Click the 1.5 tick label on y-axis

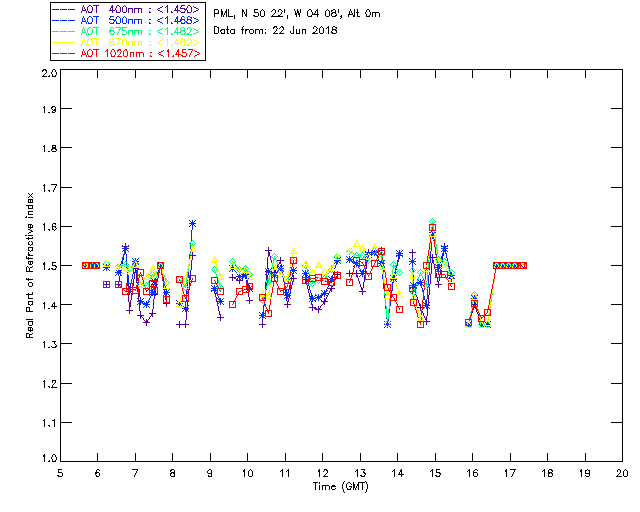(47, 266)
